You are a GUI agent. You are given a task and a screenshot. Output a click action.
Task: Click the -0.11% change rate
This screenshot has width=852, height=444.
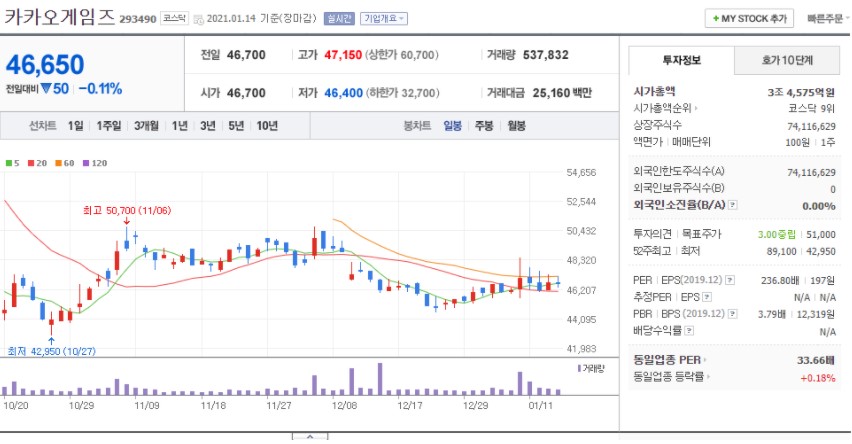[x=100, y=89]
